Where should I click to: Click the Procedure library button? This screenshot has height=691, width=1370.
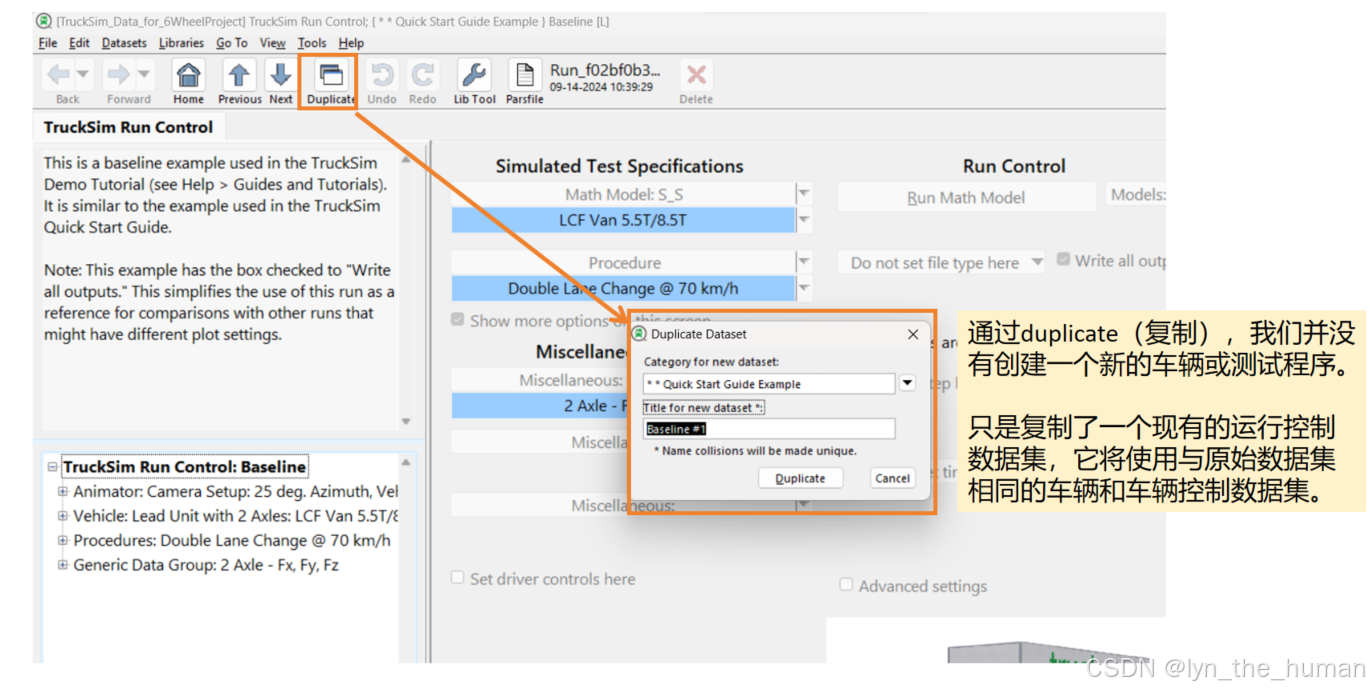click(x=622, y=262)
